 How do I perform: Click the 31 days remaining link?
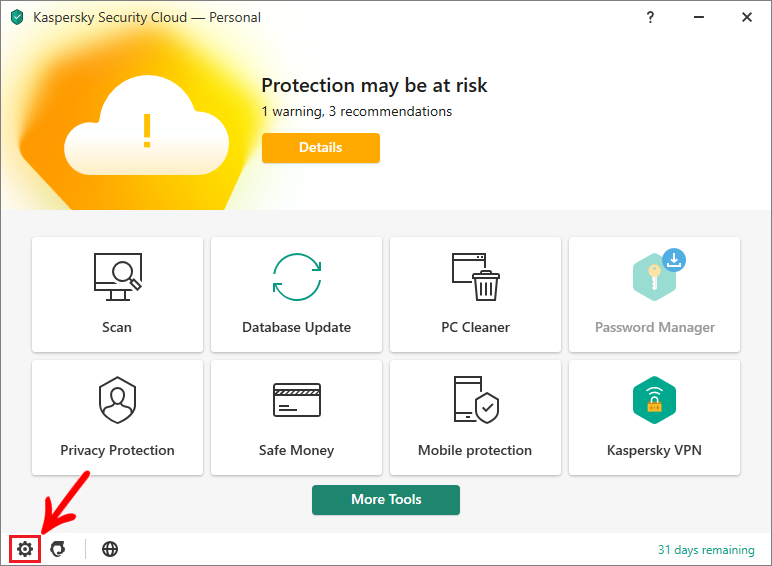pos(706,550)
